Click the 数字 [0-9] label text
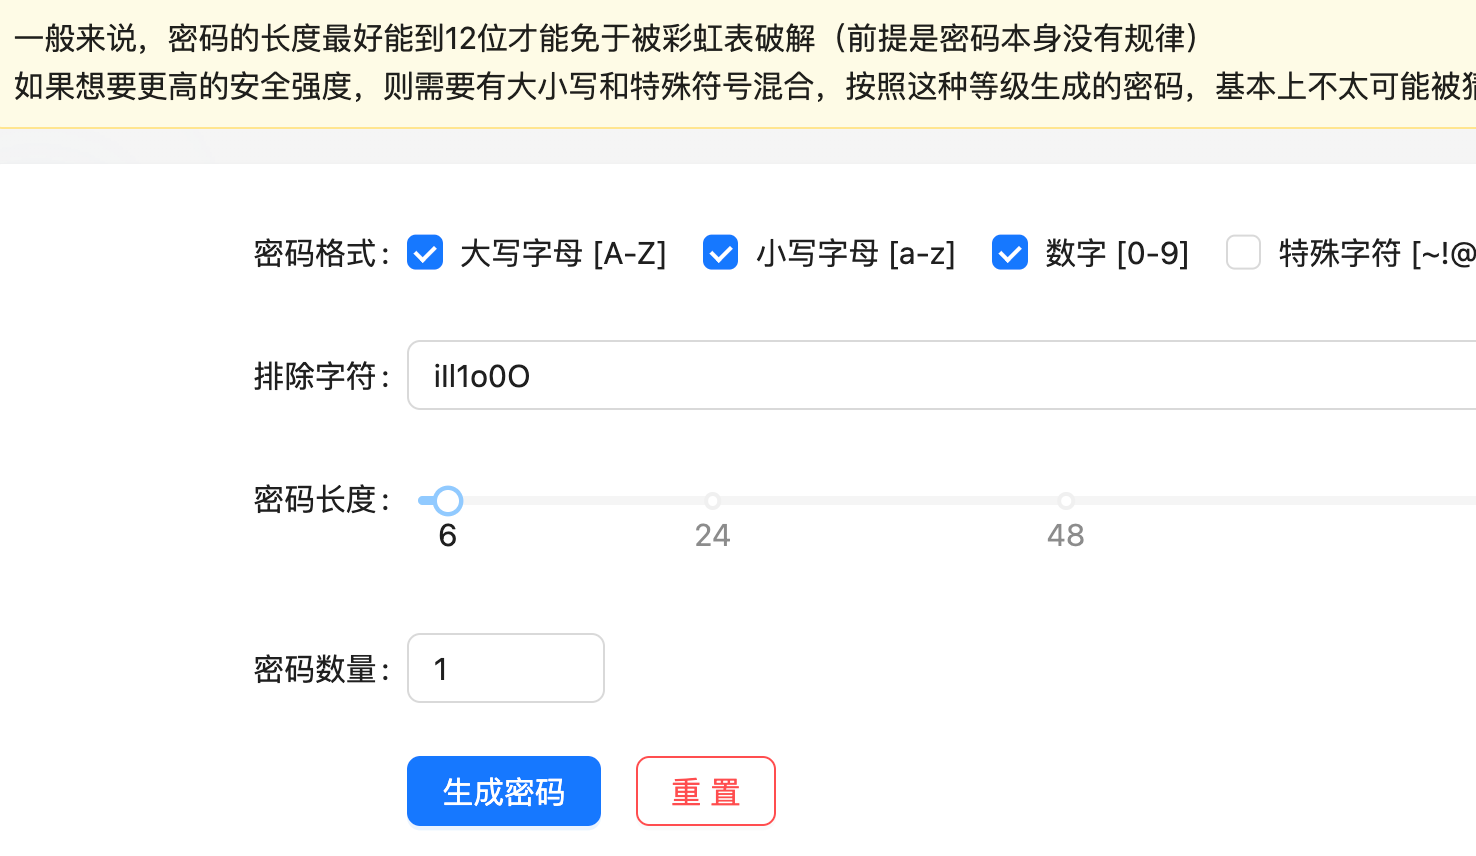The image size is (1476, 856). click(1117, 254)
